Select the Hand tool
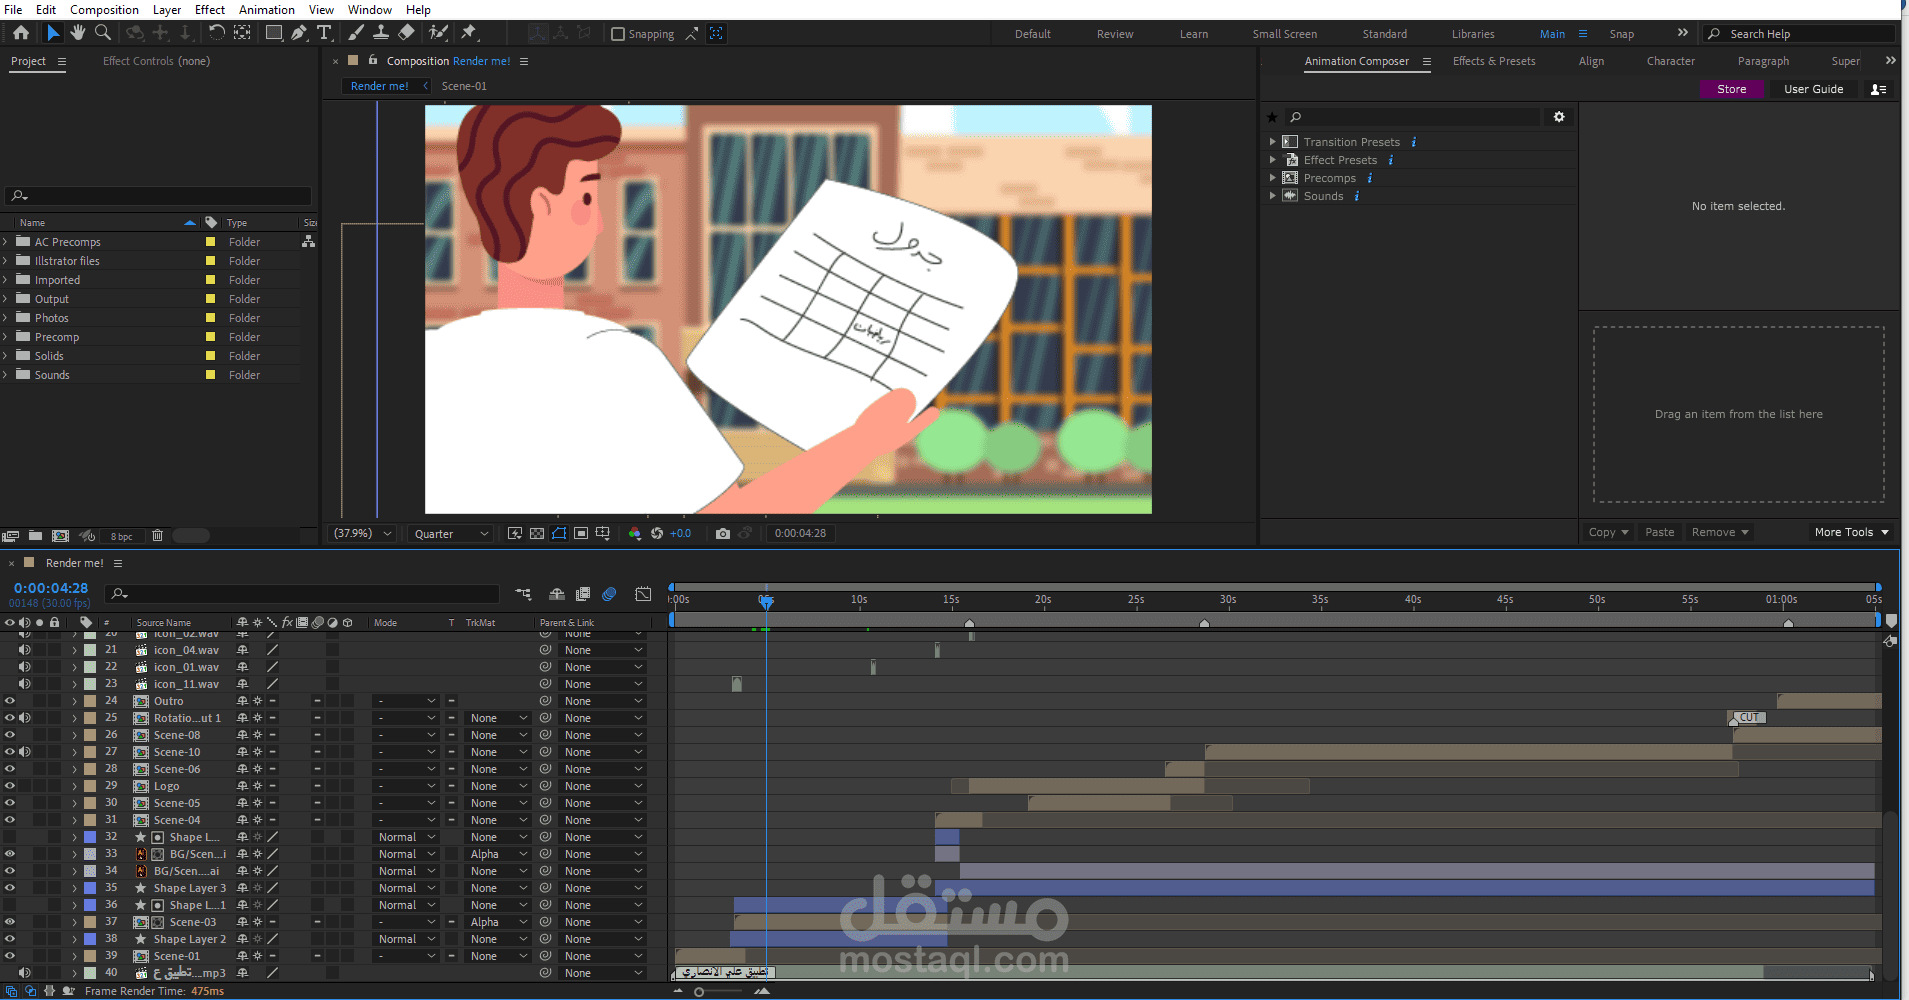Image resolution: width=1909 pixels, height=1000 pixels. 78,33
